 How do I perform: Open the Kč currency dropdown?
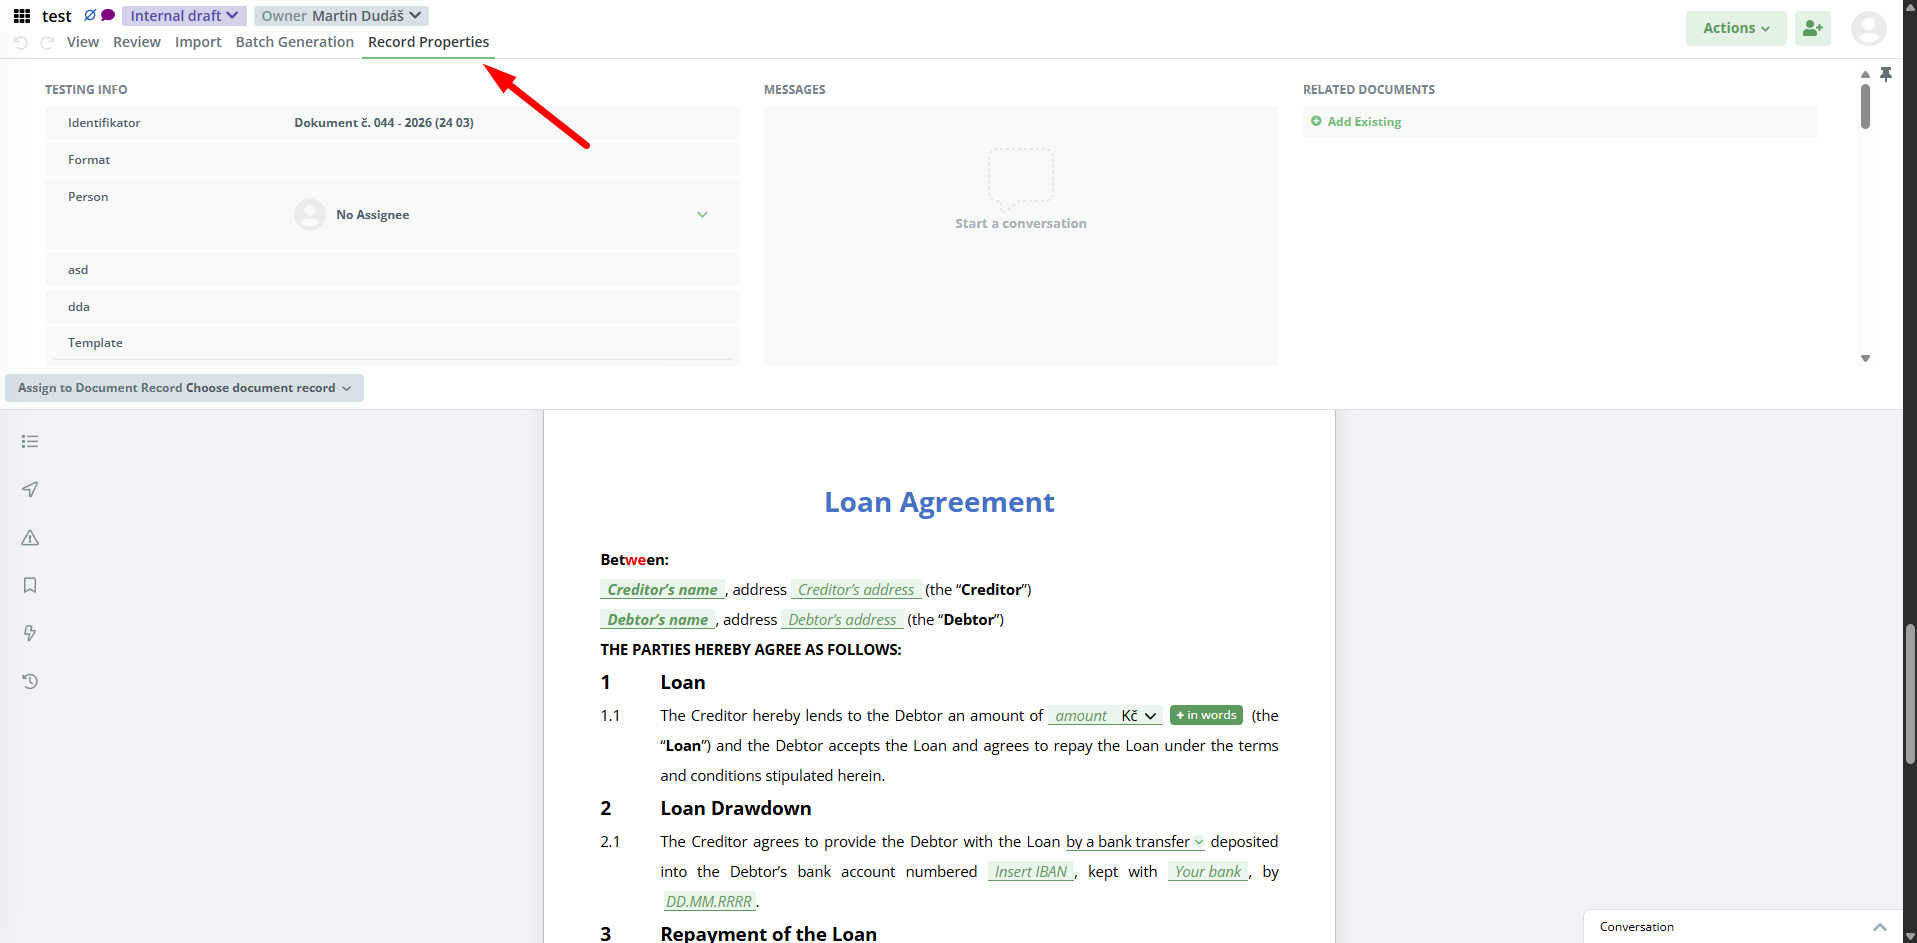point(1139,716)
